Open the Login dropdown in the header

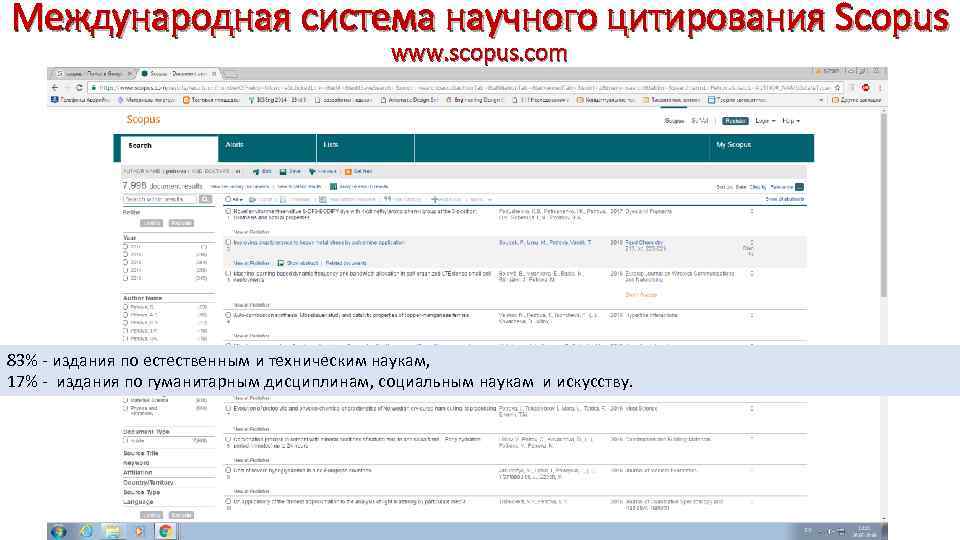765,121
